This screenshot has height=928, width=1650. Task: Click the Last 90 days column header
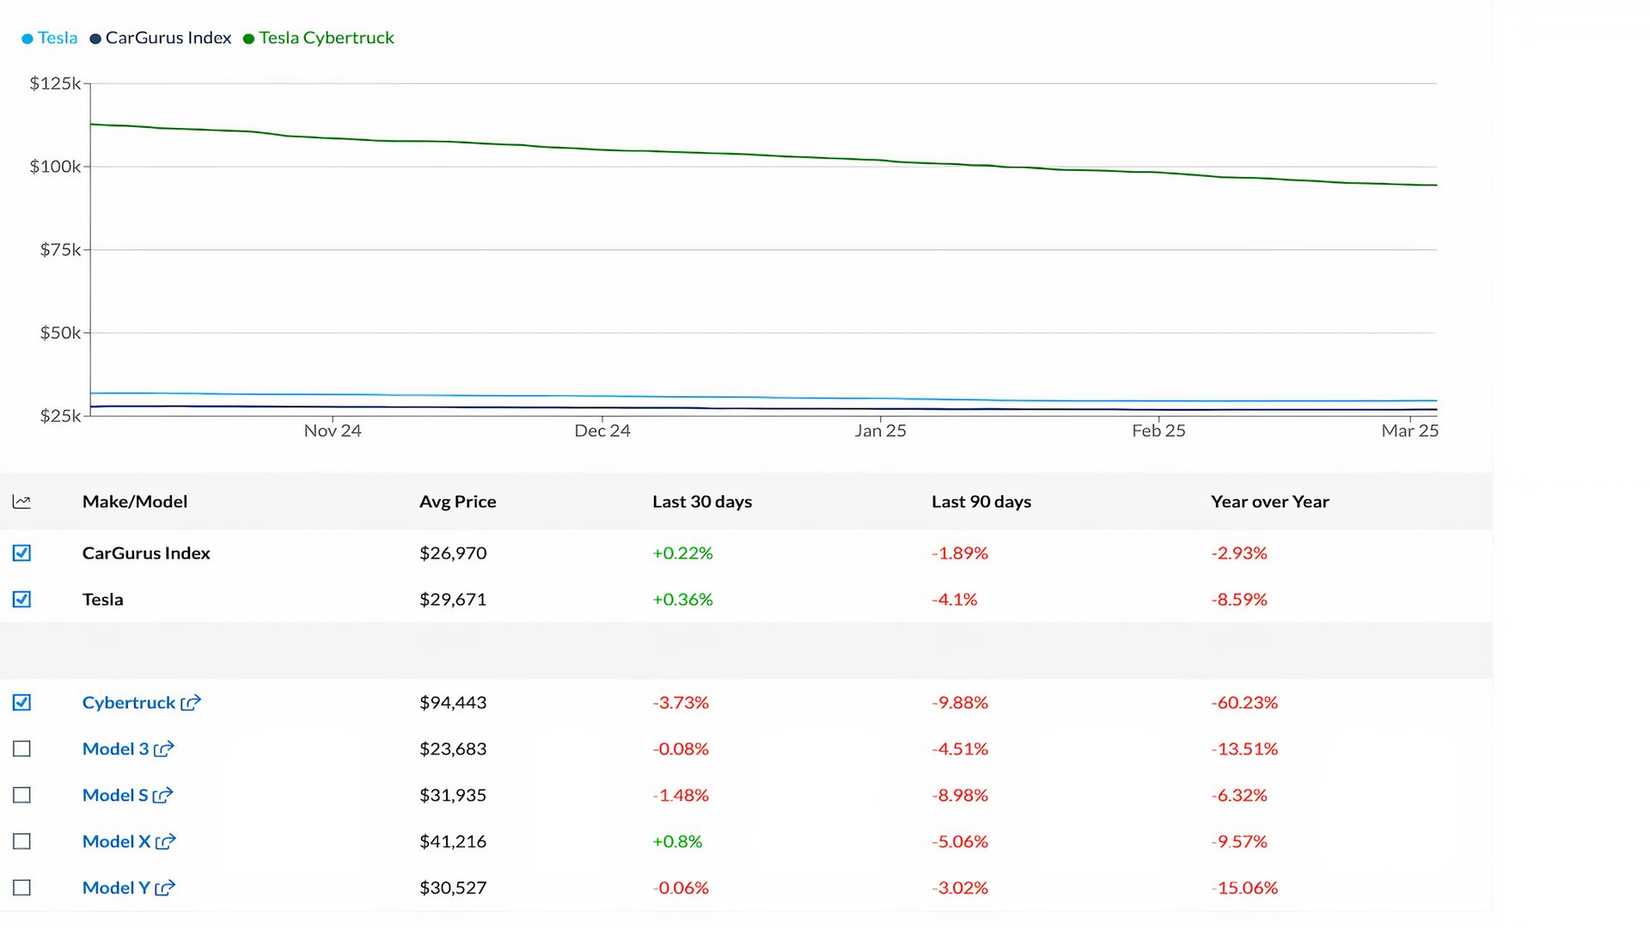[981, 502]
